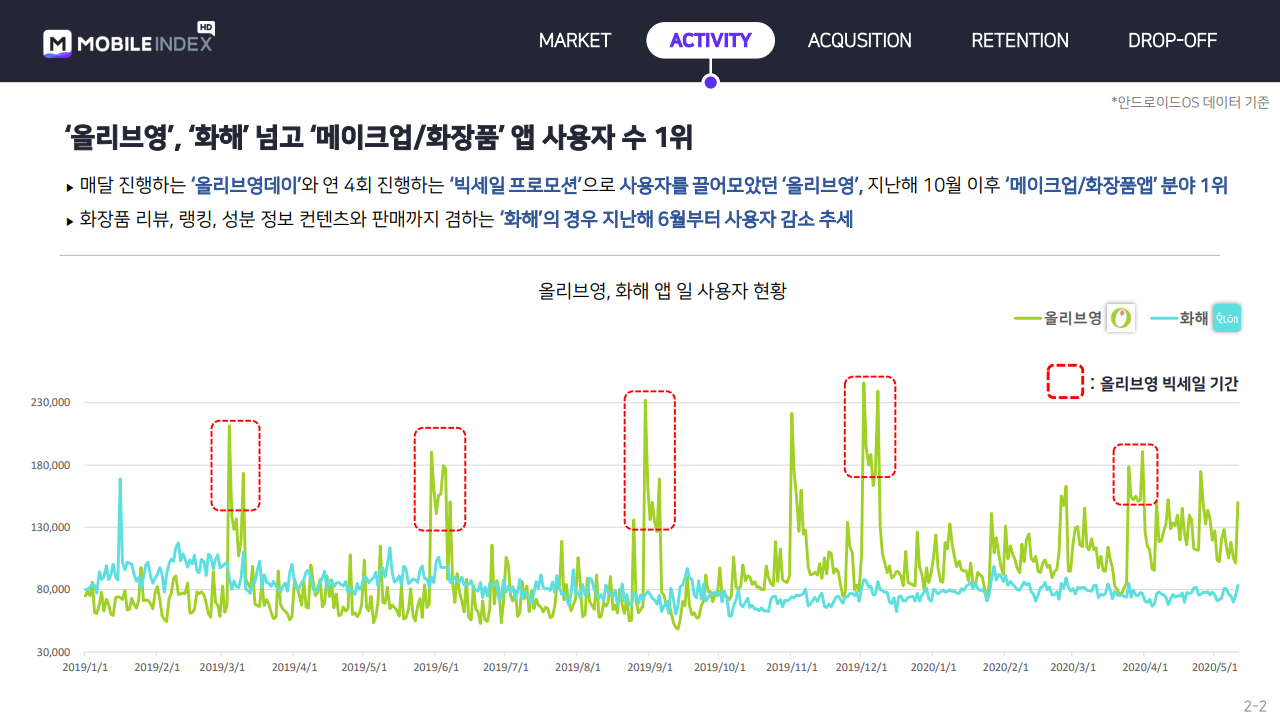The width and height of the screenshot is (1280, 720).
Task: Click the red dashed box legend icon
Action: (1065, 381)
